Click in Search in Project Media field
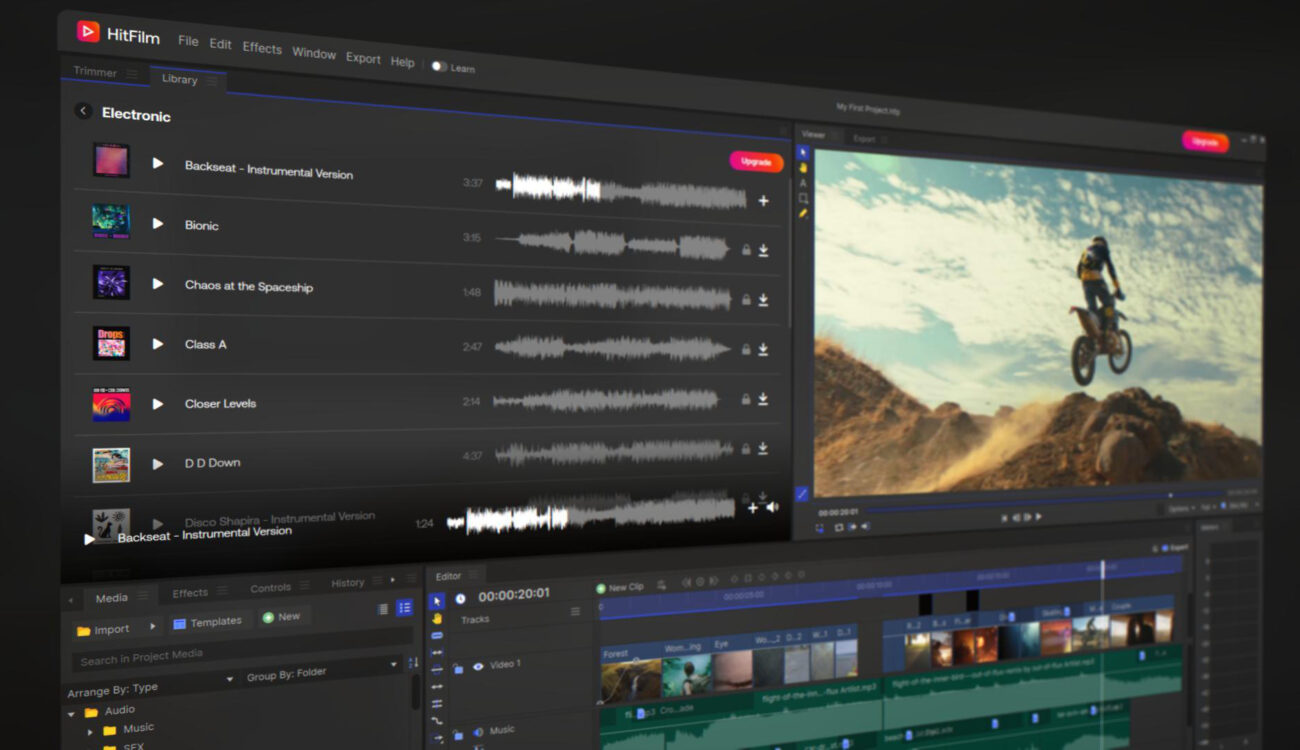This screenshot has width=1300, height=750. tap(240, 650)
